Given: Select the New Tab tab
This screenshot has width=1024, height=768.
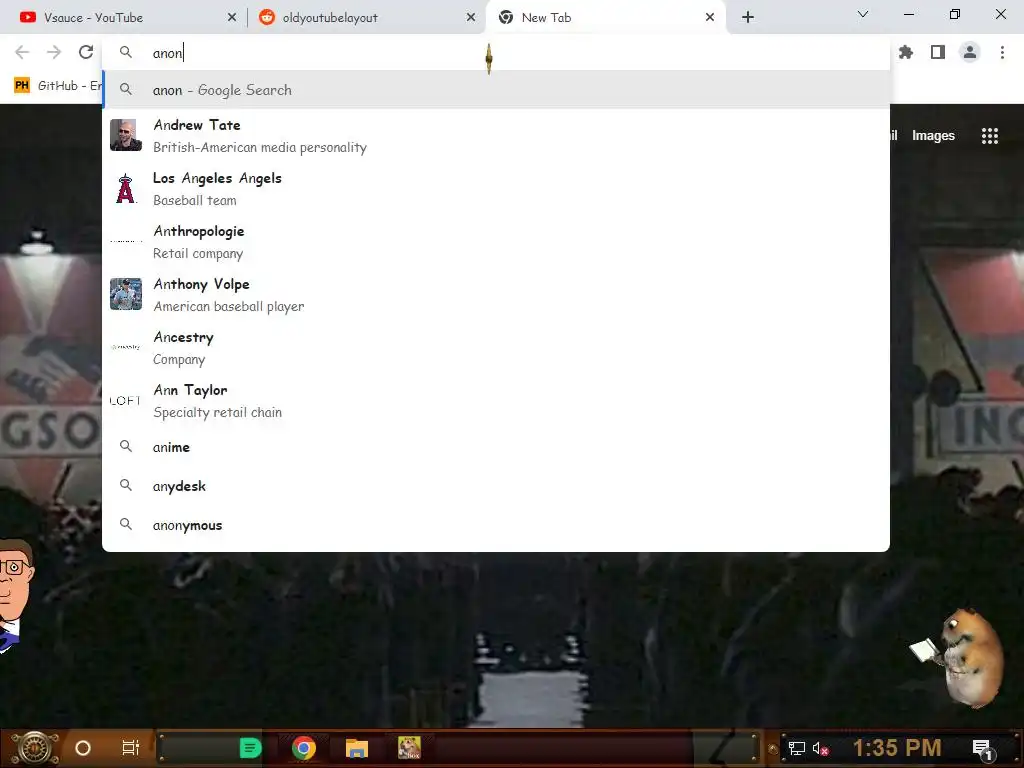Looking at the screenshot, I should tap(605, 18).
